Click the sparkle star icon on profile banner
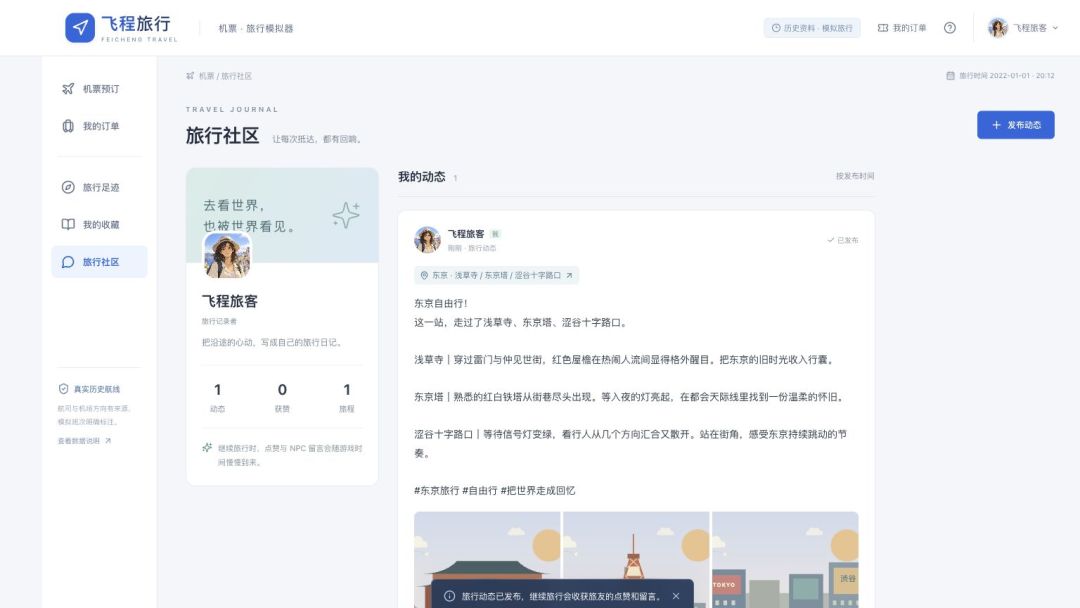 (x=346, y=215)
